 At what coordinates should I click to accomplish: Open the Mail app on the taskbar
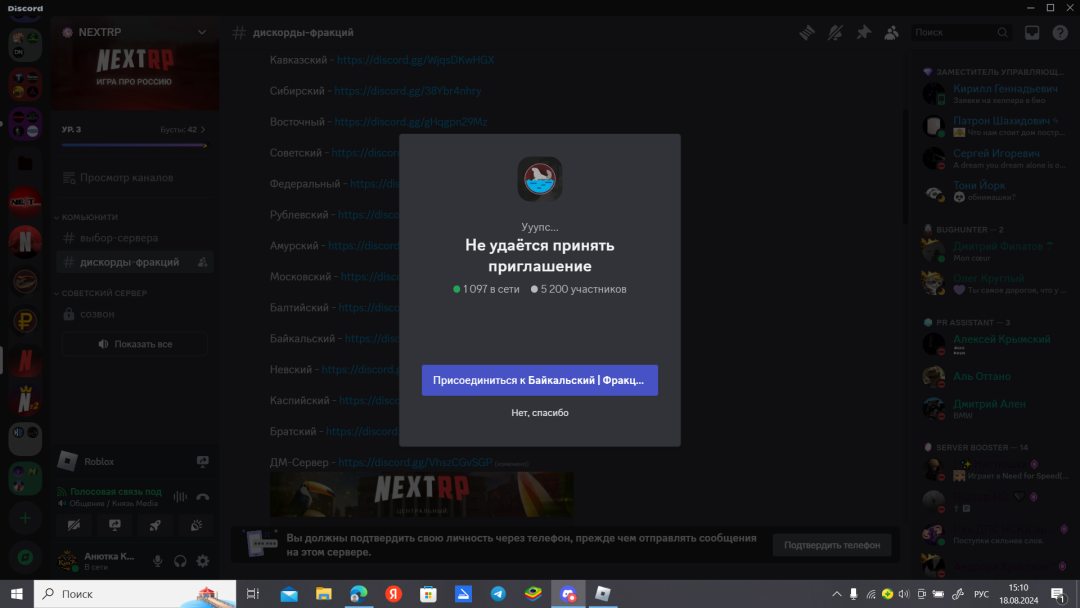(x=289, y=594)
